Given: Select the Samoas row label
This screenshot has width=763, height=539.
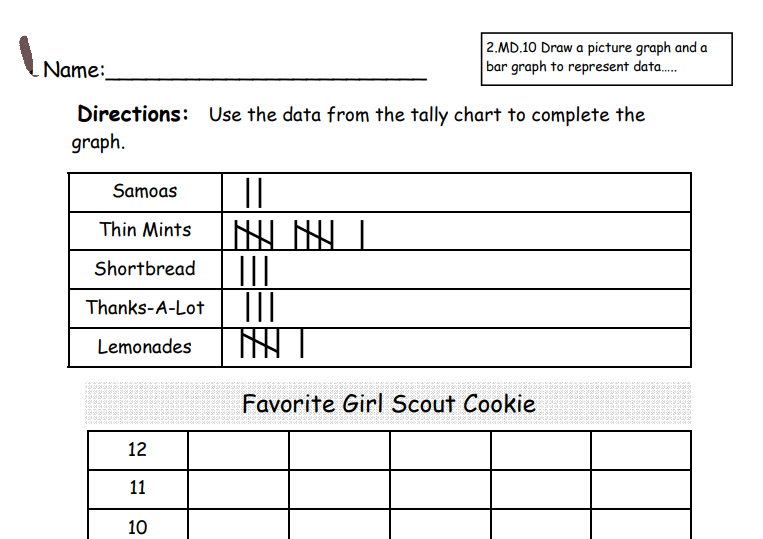Looking at the screenshot, I should click(x=145, y=191).
